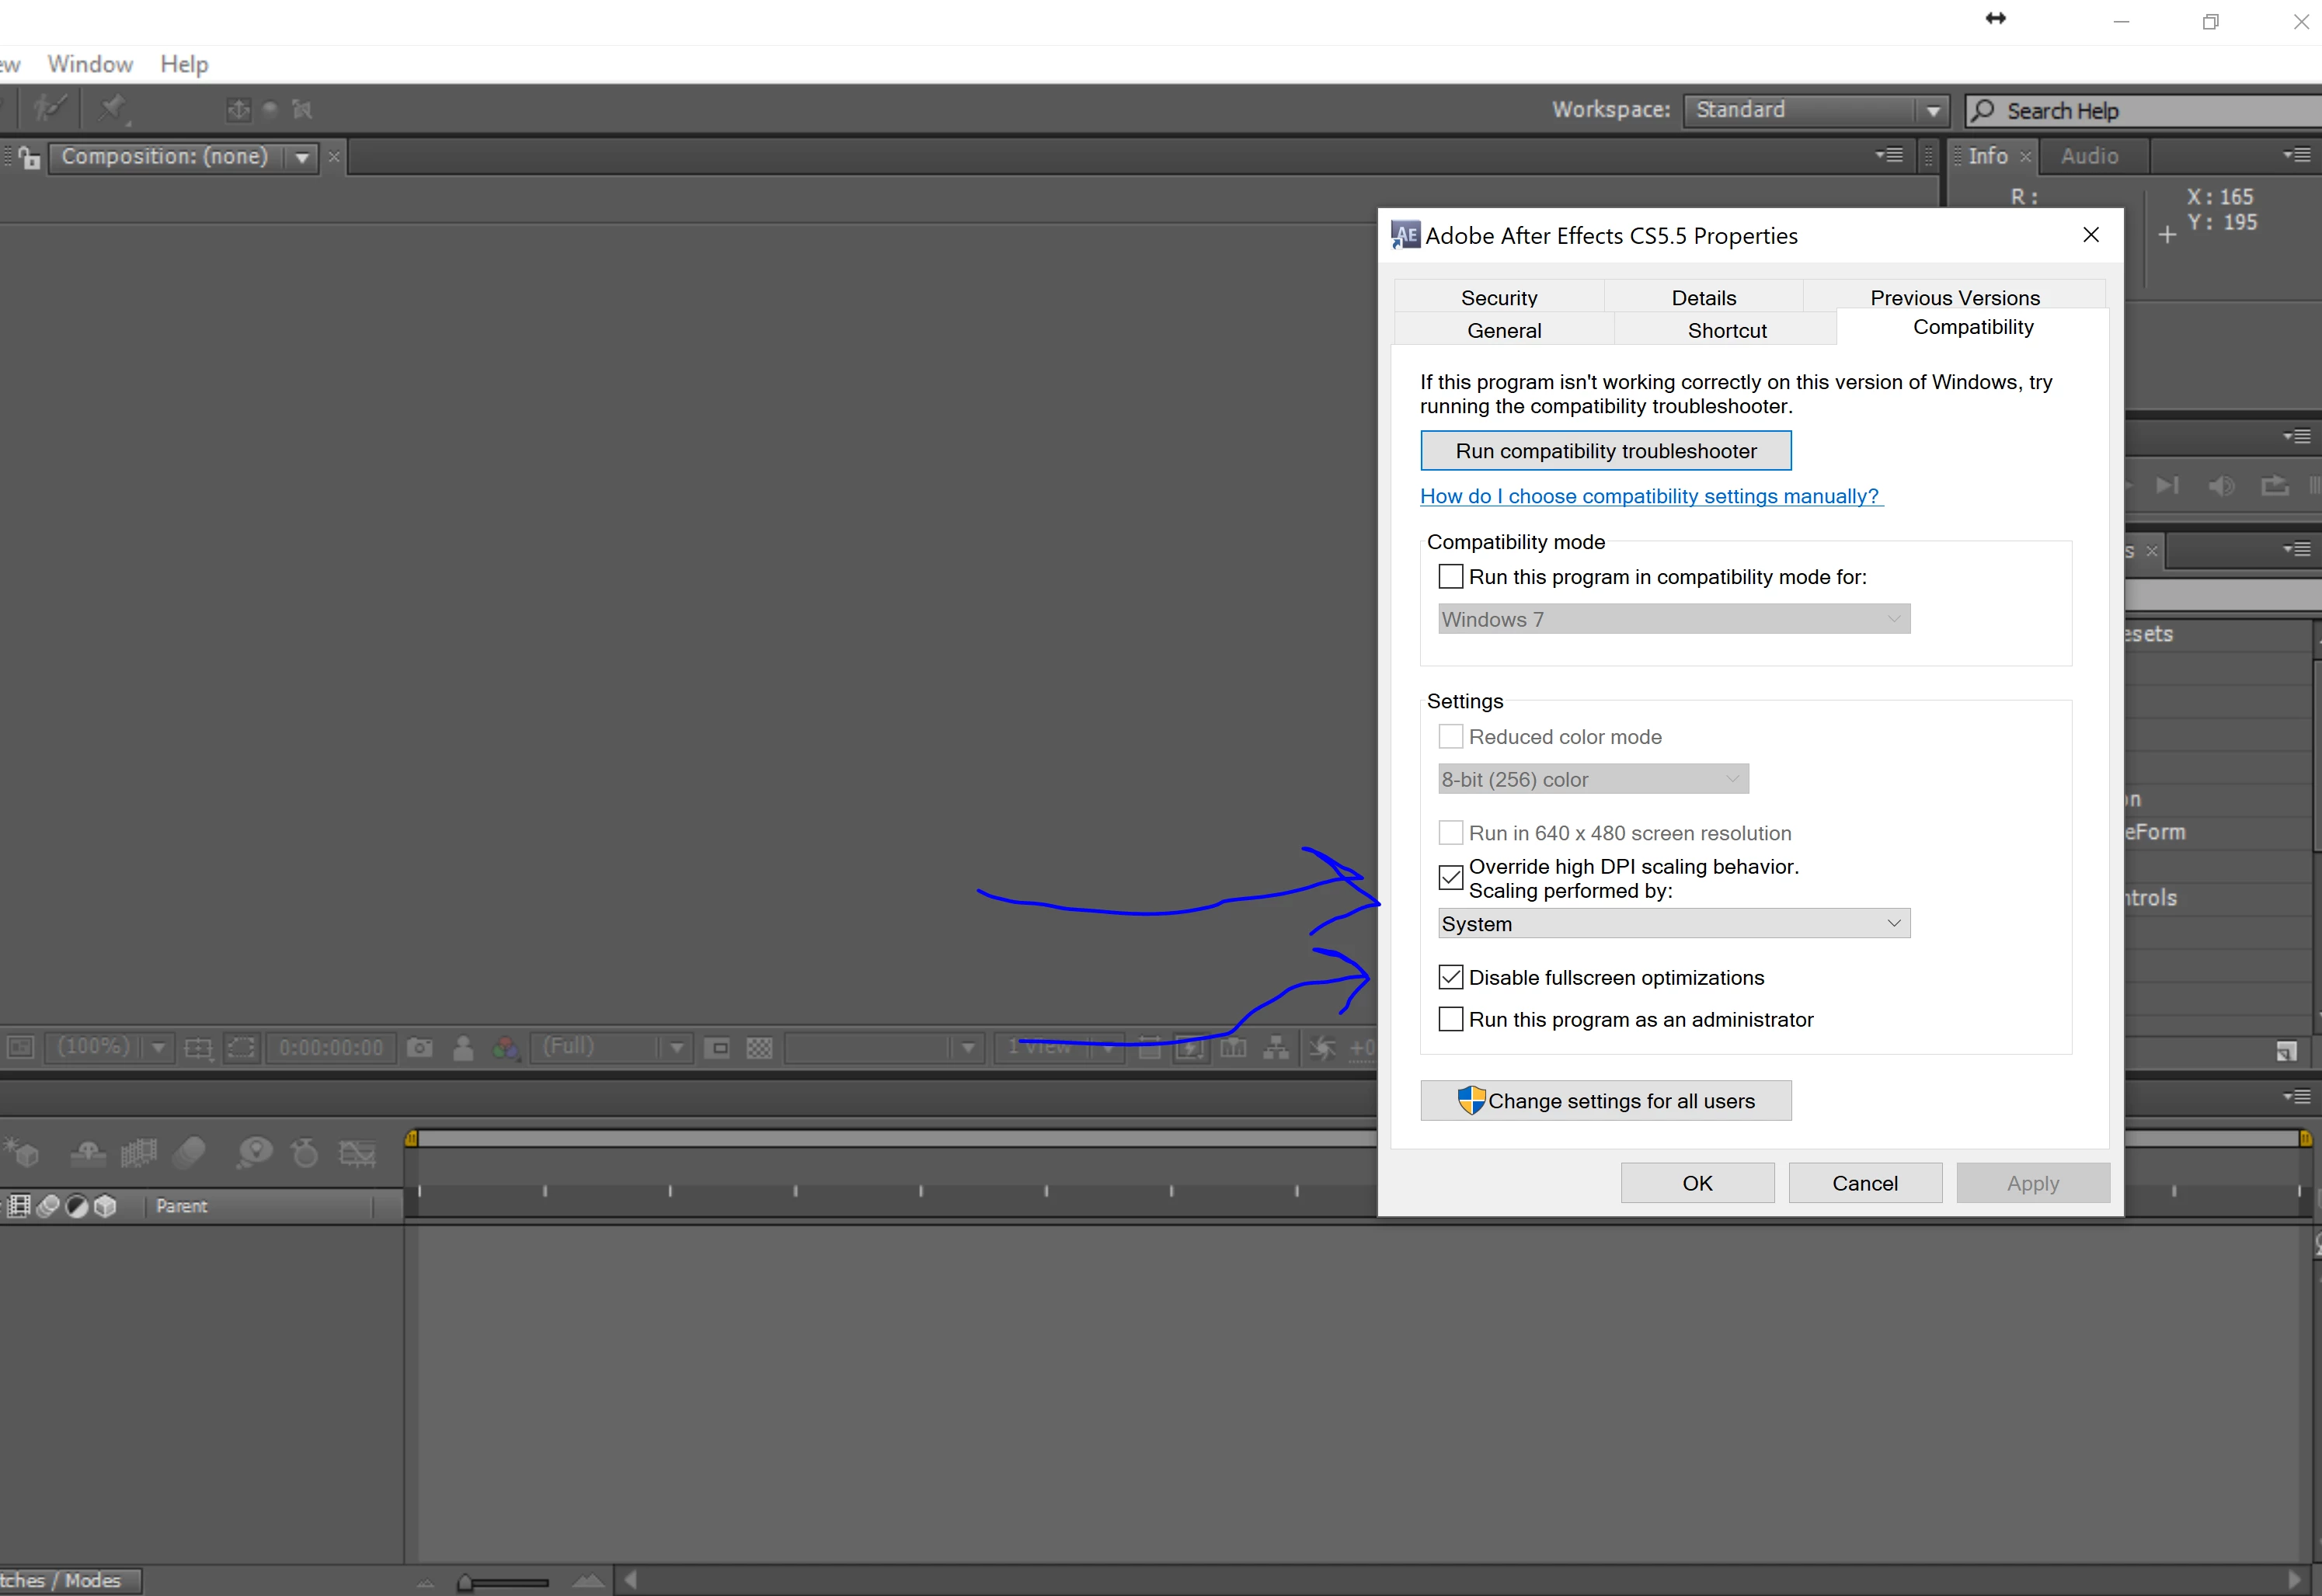Click the Take Snapshot camera icon
This screenshot has height=1596, width=2322.
point(420,1047)
